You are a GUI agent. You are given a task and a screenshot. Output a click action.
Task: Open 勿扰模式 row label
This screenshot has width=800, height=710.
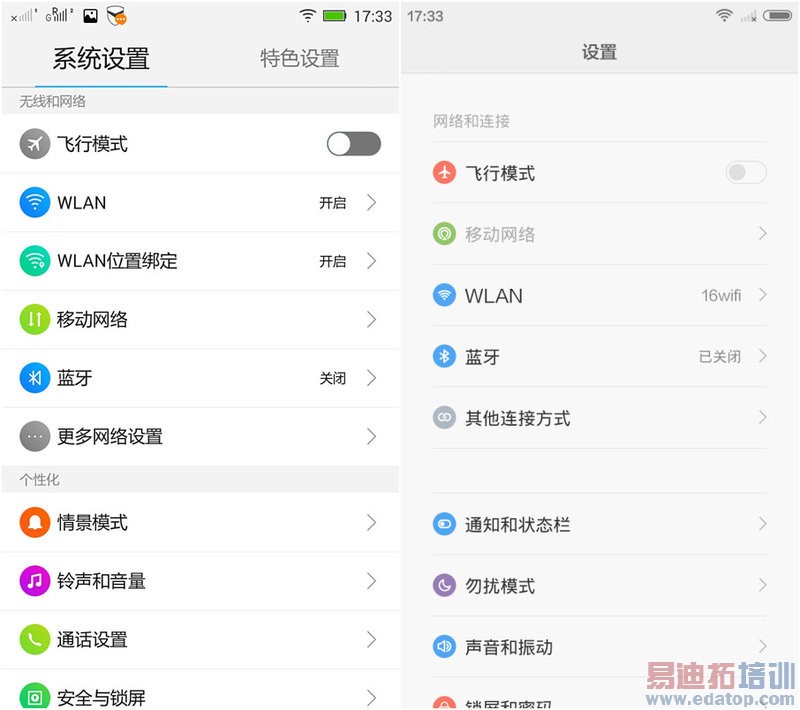(x=500, y=586)
